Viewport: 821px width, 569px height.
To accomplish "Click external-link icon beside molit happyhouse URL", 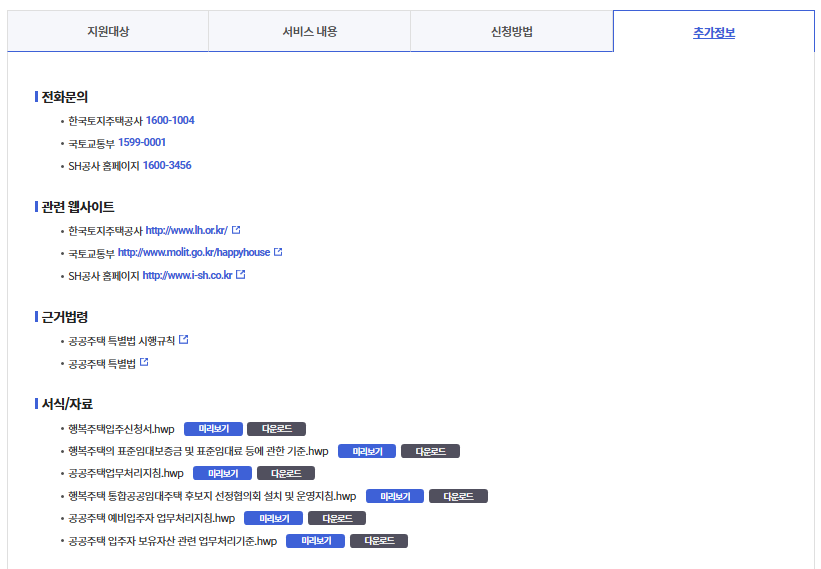I will click(x=278, y=252).
